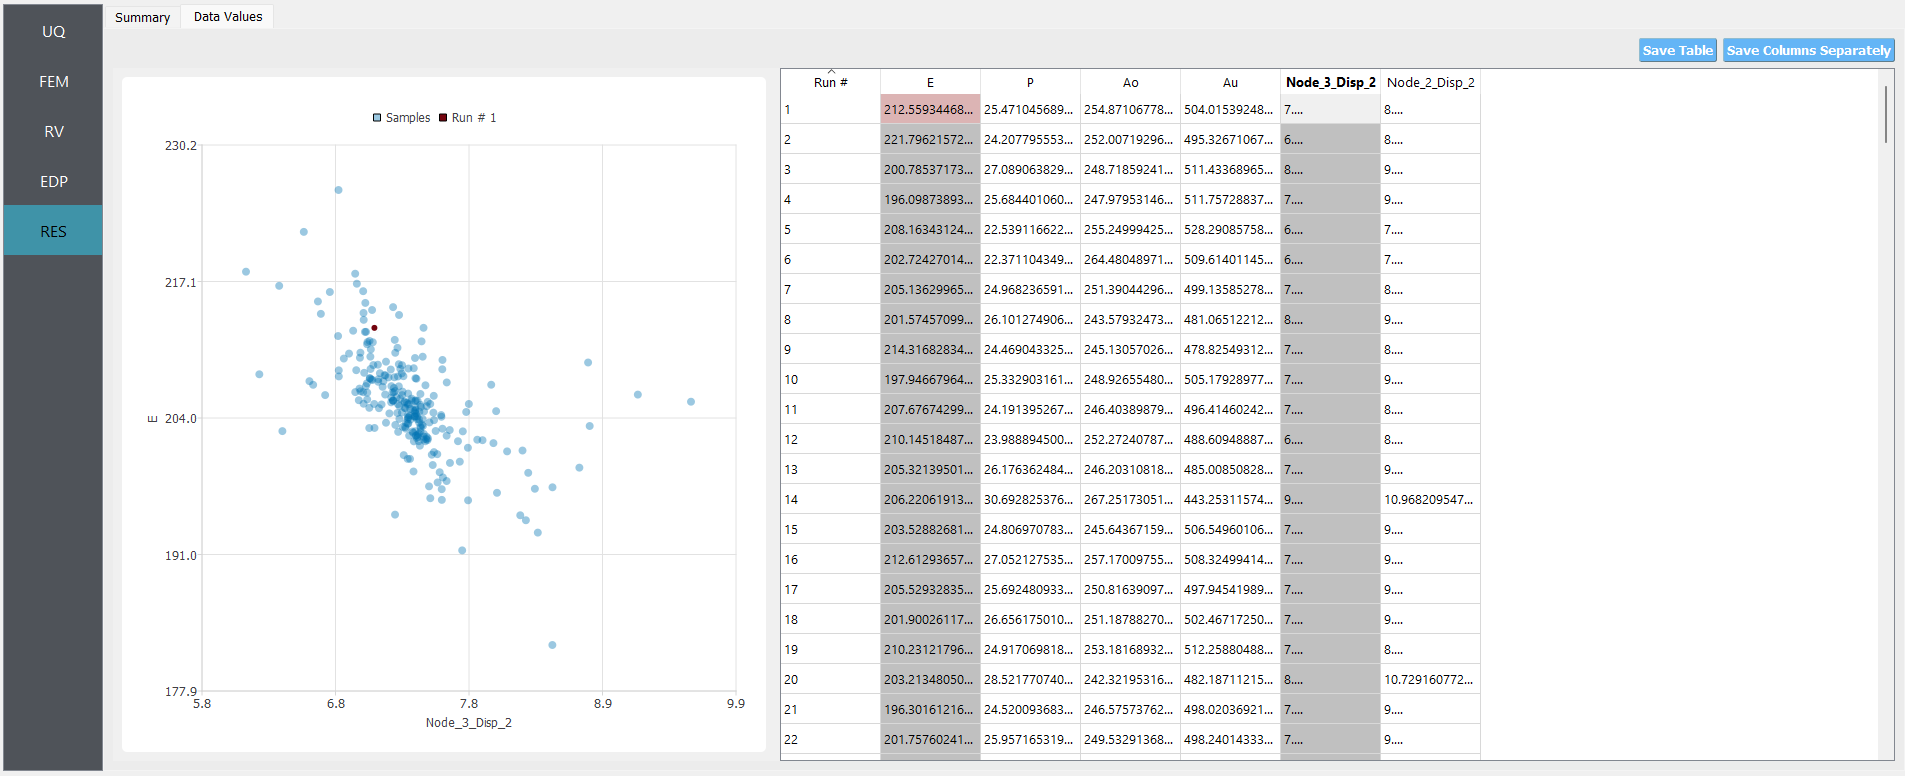
Task: Select P cell 30.692825376 in row 14
Action: pos(1030,499)
